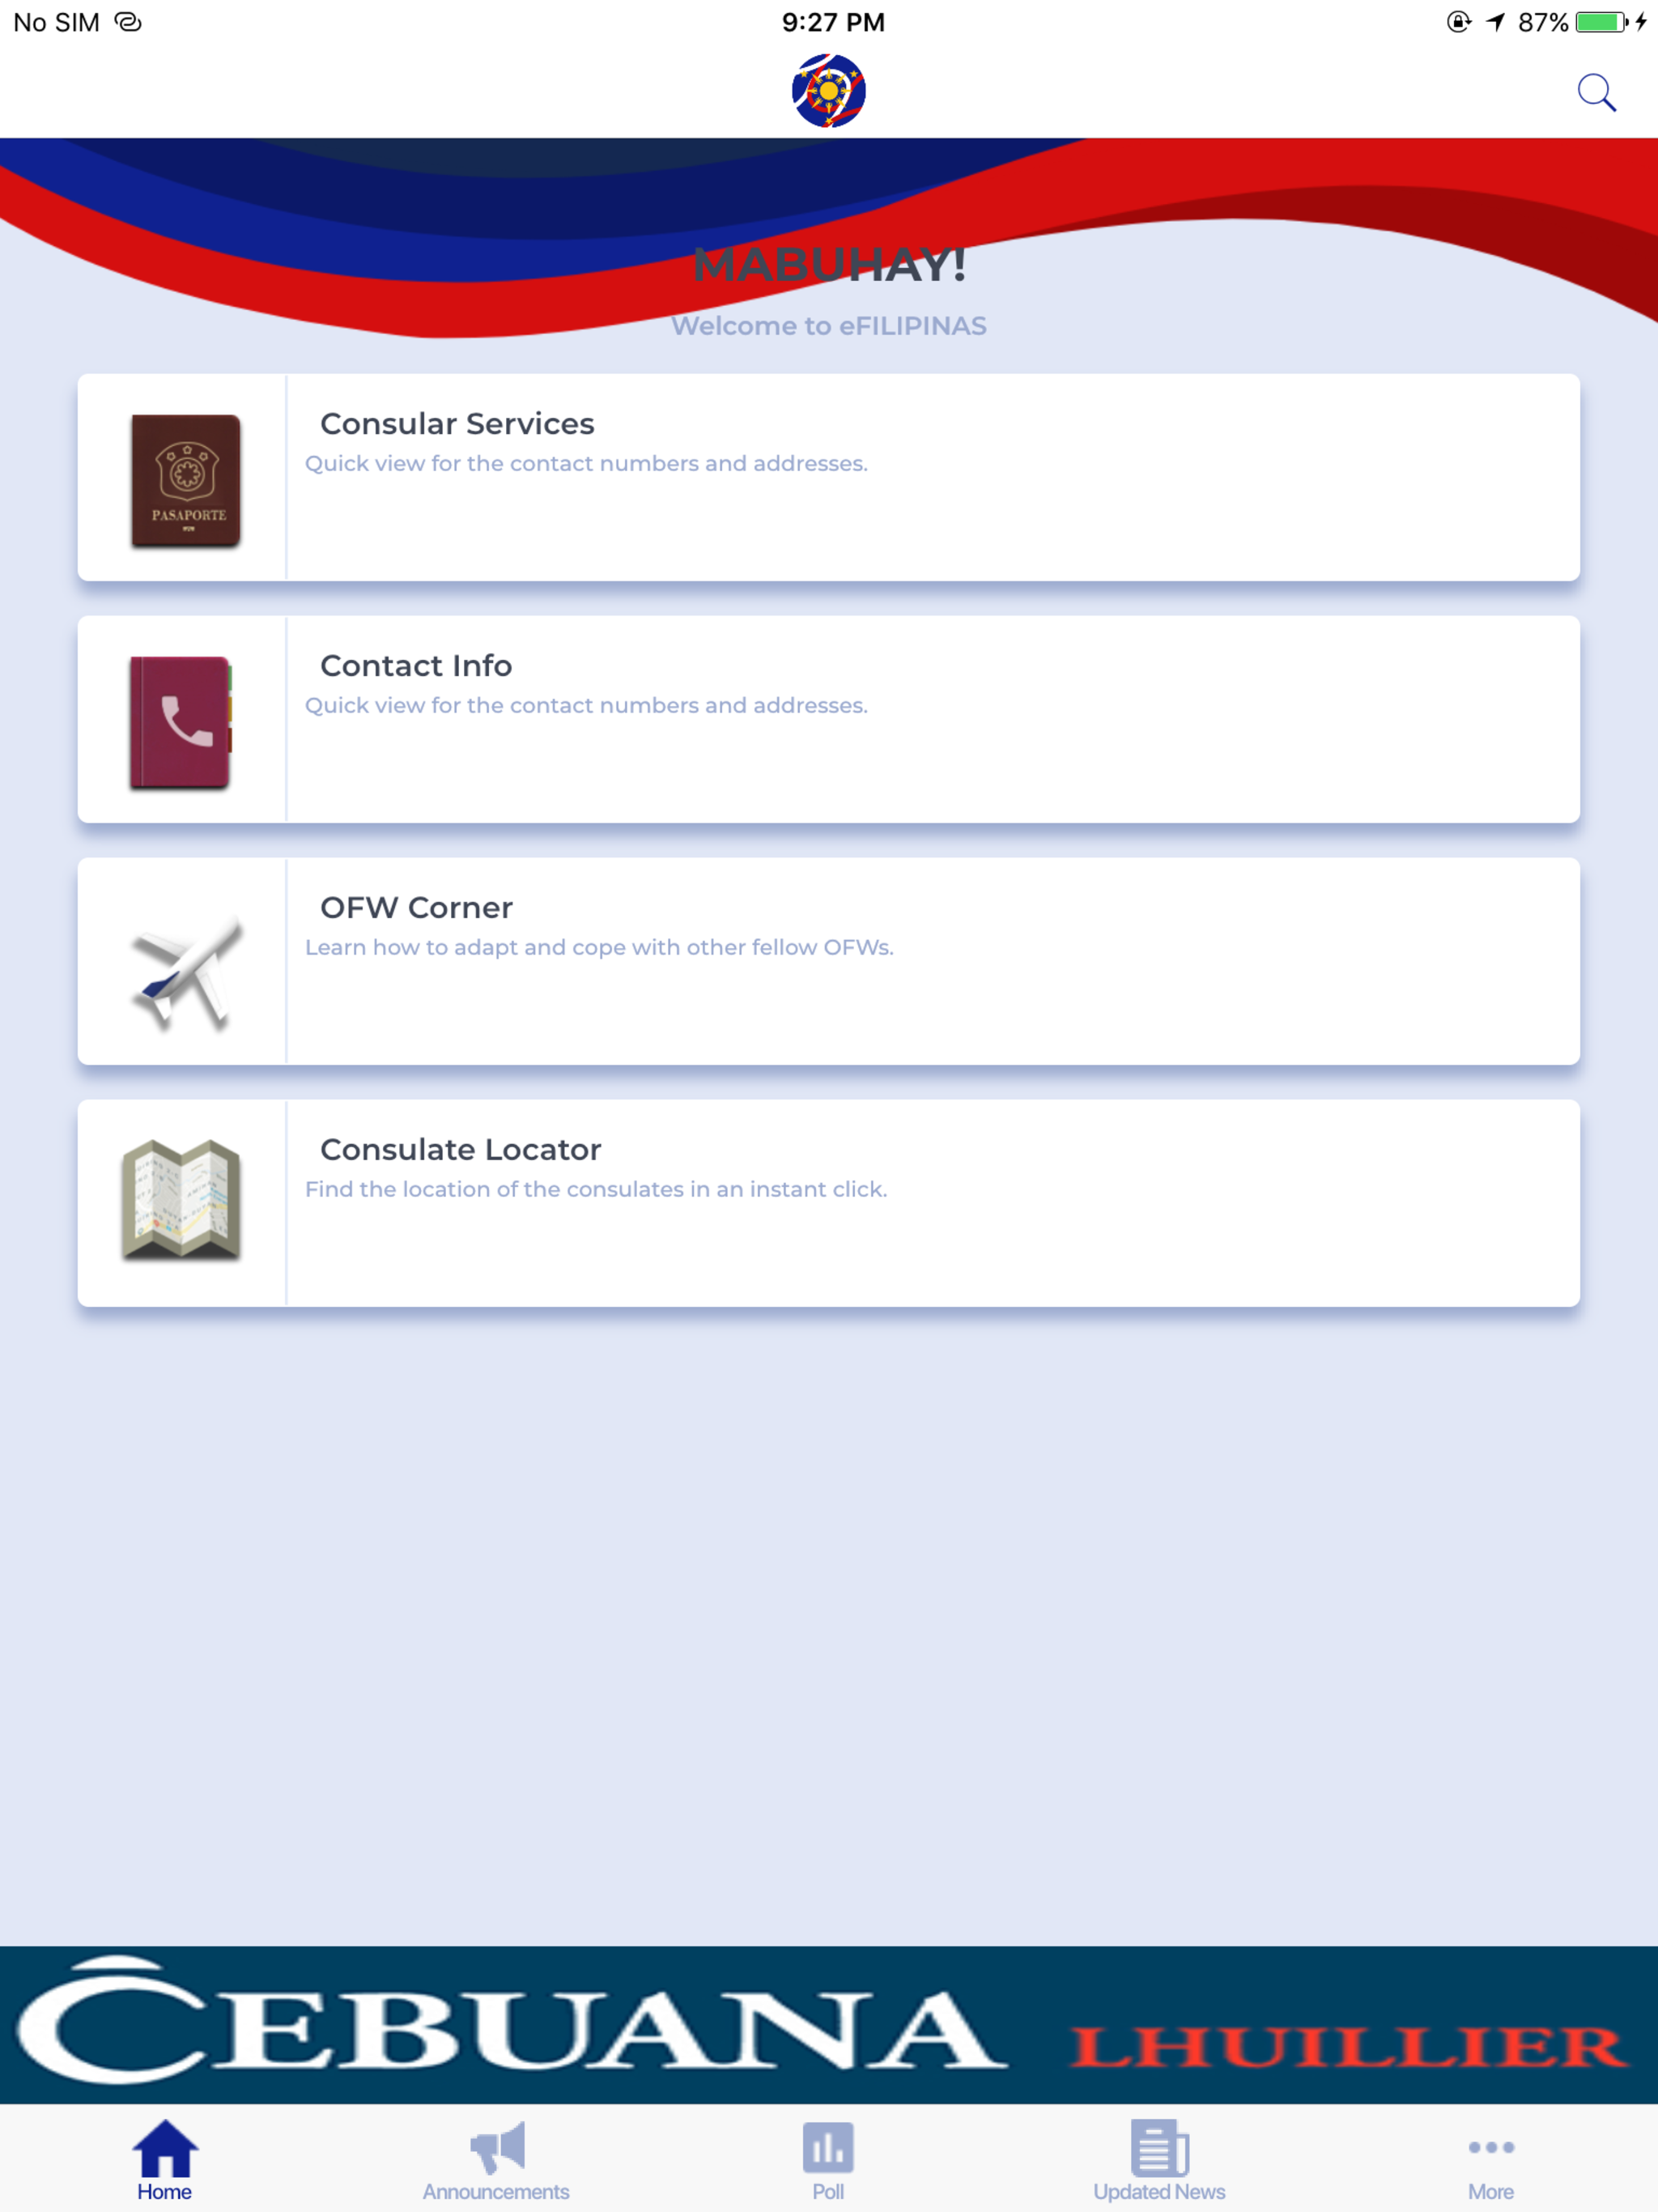Tap the passport icon for Consular Services
The width and height of the screenshot is (1658, 2212).
[x=185, y=480]
